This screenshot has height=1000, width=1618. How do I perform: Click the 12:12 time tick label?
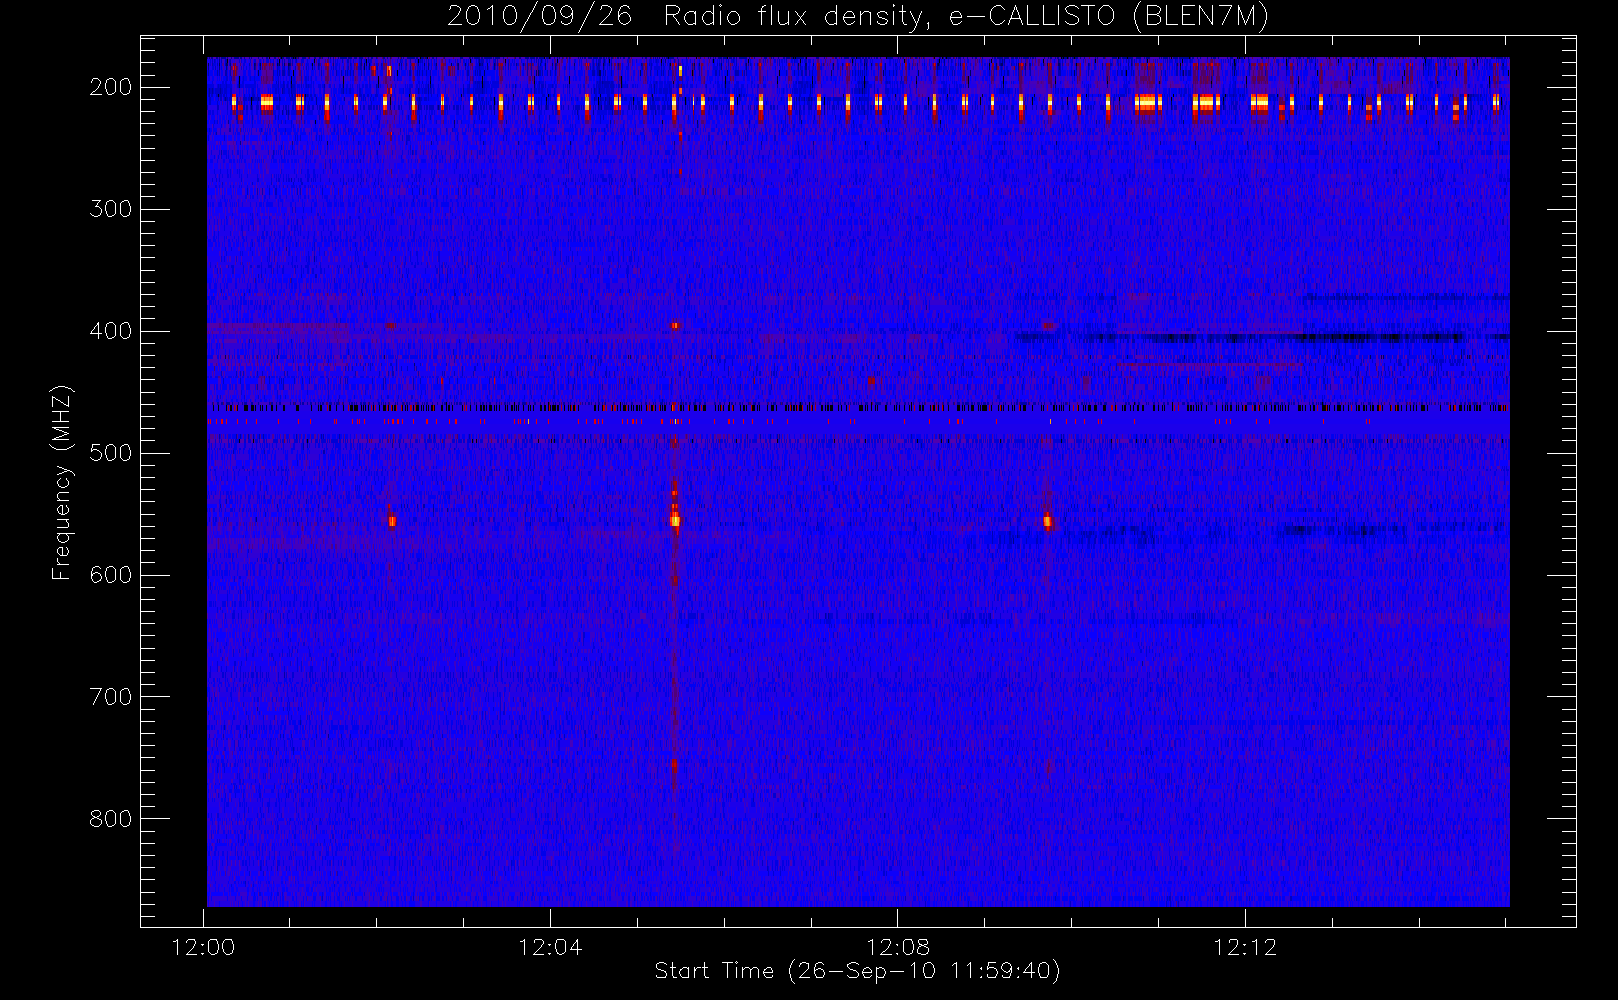[x=1245, y=947]
